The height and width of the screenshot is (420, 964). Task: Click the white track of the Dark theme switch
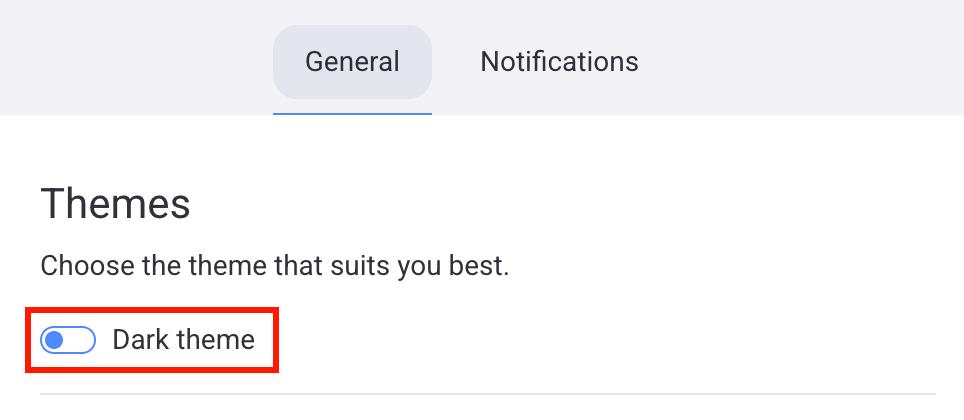pyautogui.click(x=81, y=341)
